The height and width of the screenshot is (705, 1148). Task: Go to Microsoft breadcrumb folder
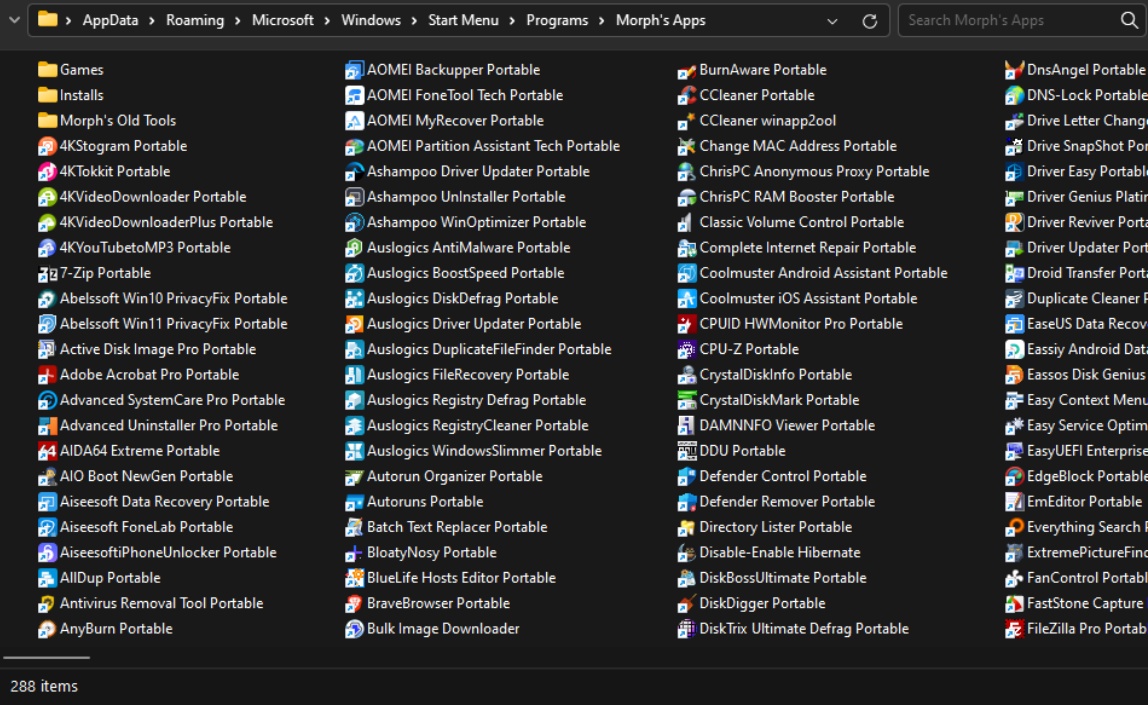tap(283, 20)
